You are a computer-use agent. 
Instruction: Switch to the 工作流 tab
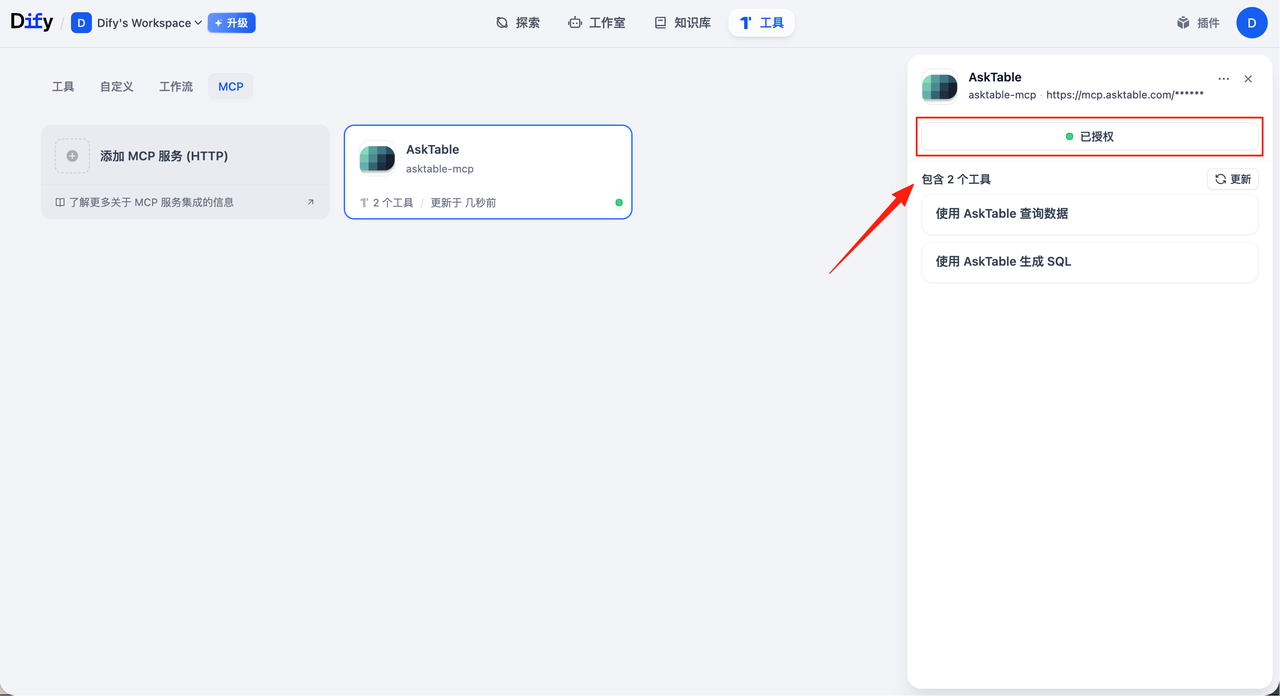point(176,87)
